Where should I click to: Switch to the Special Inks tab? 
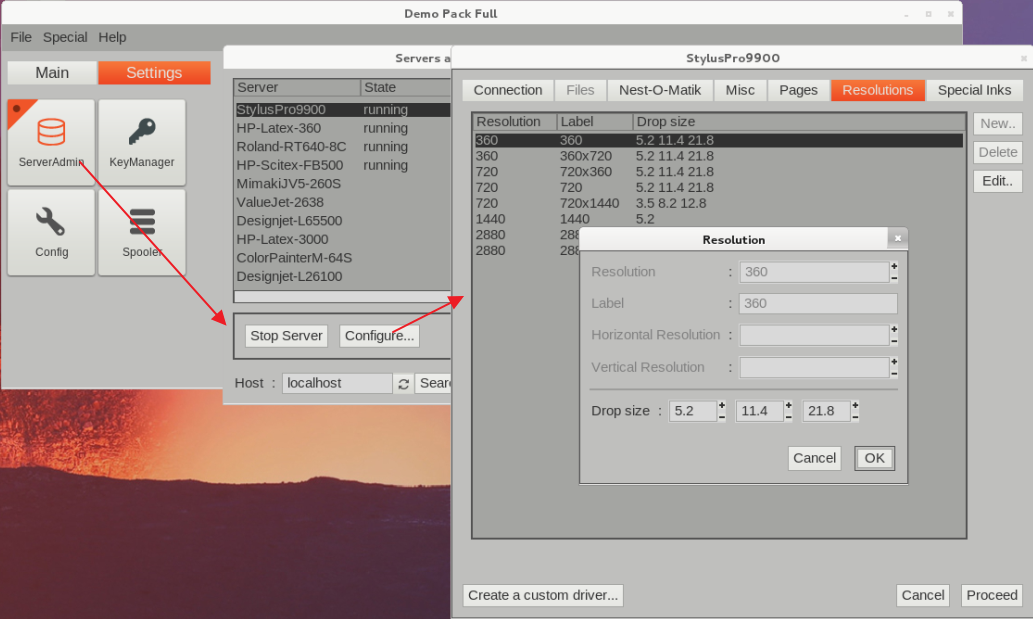[974, 90]
